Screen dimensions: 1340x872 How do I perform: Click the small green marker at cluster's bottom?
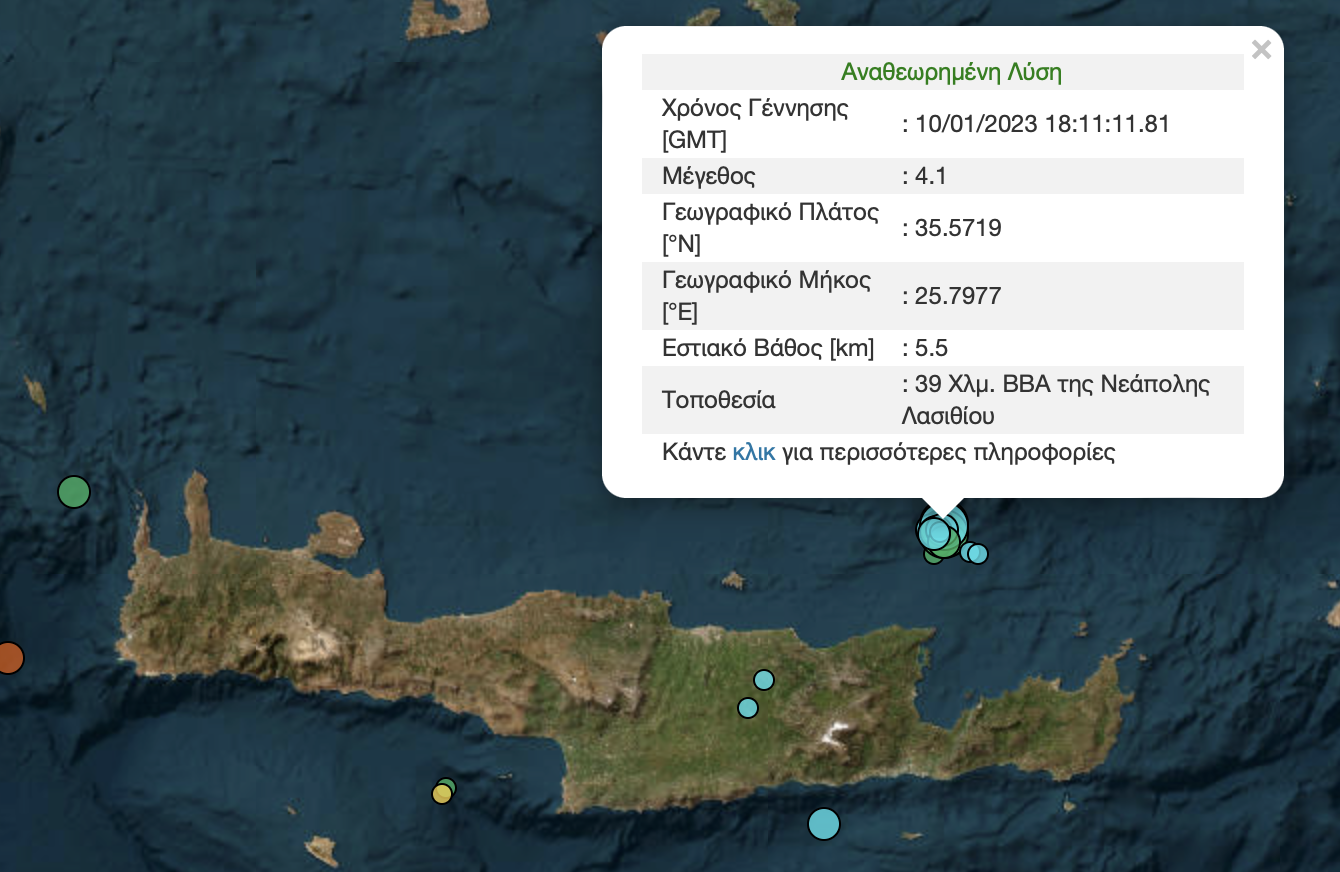933,556
